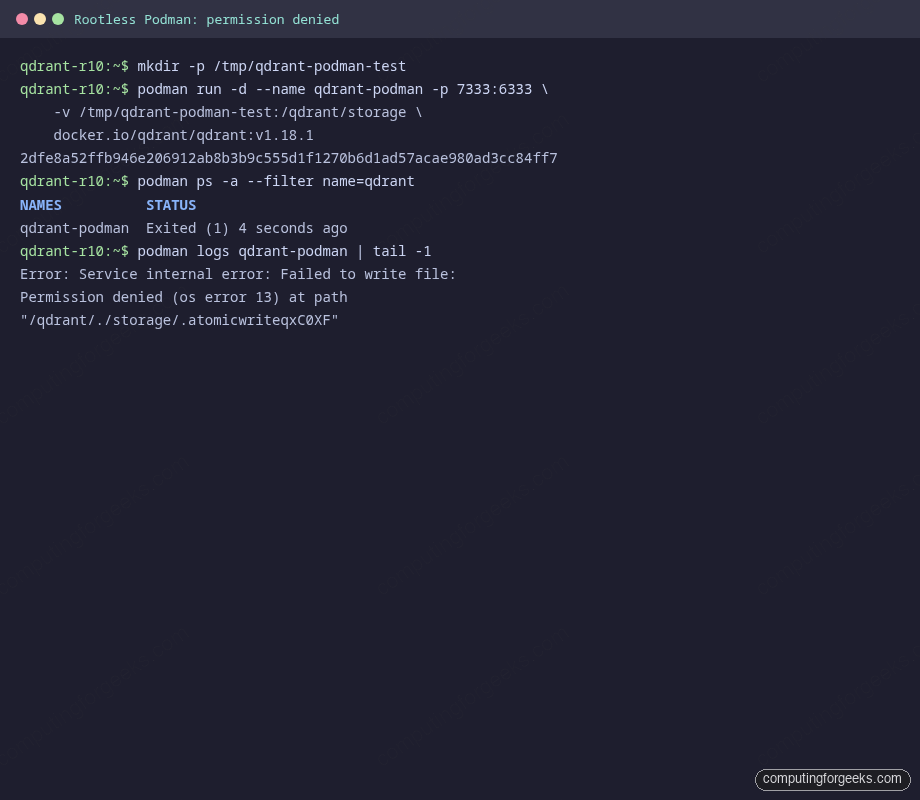The width and height of the screenshot is (920, 800).
Task: Click the 'Exited (1) 4 seconds ago' status
Action: coord(246,228)
